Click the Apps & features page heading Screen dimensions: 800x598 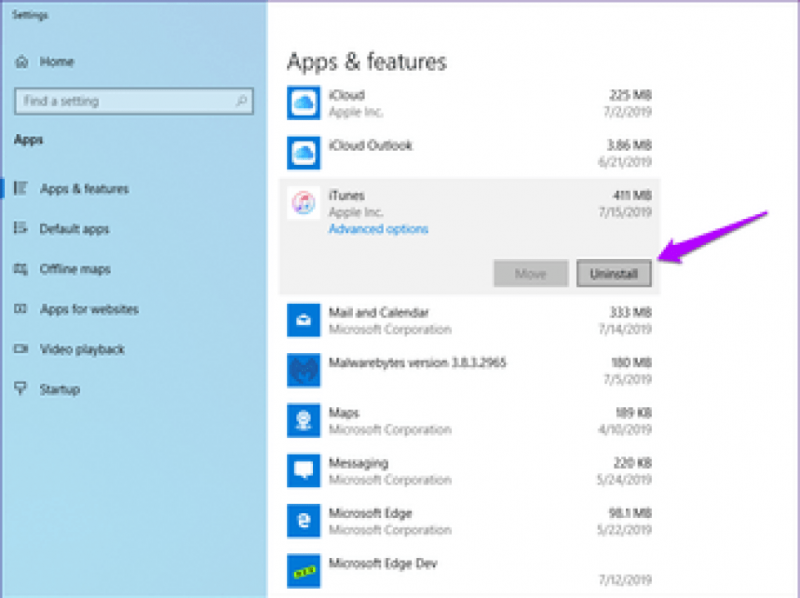(367, 62)
